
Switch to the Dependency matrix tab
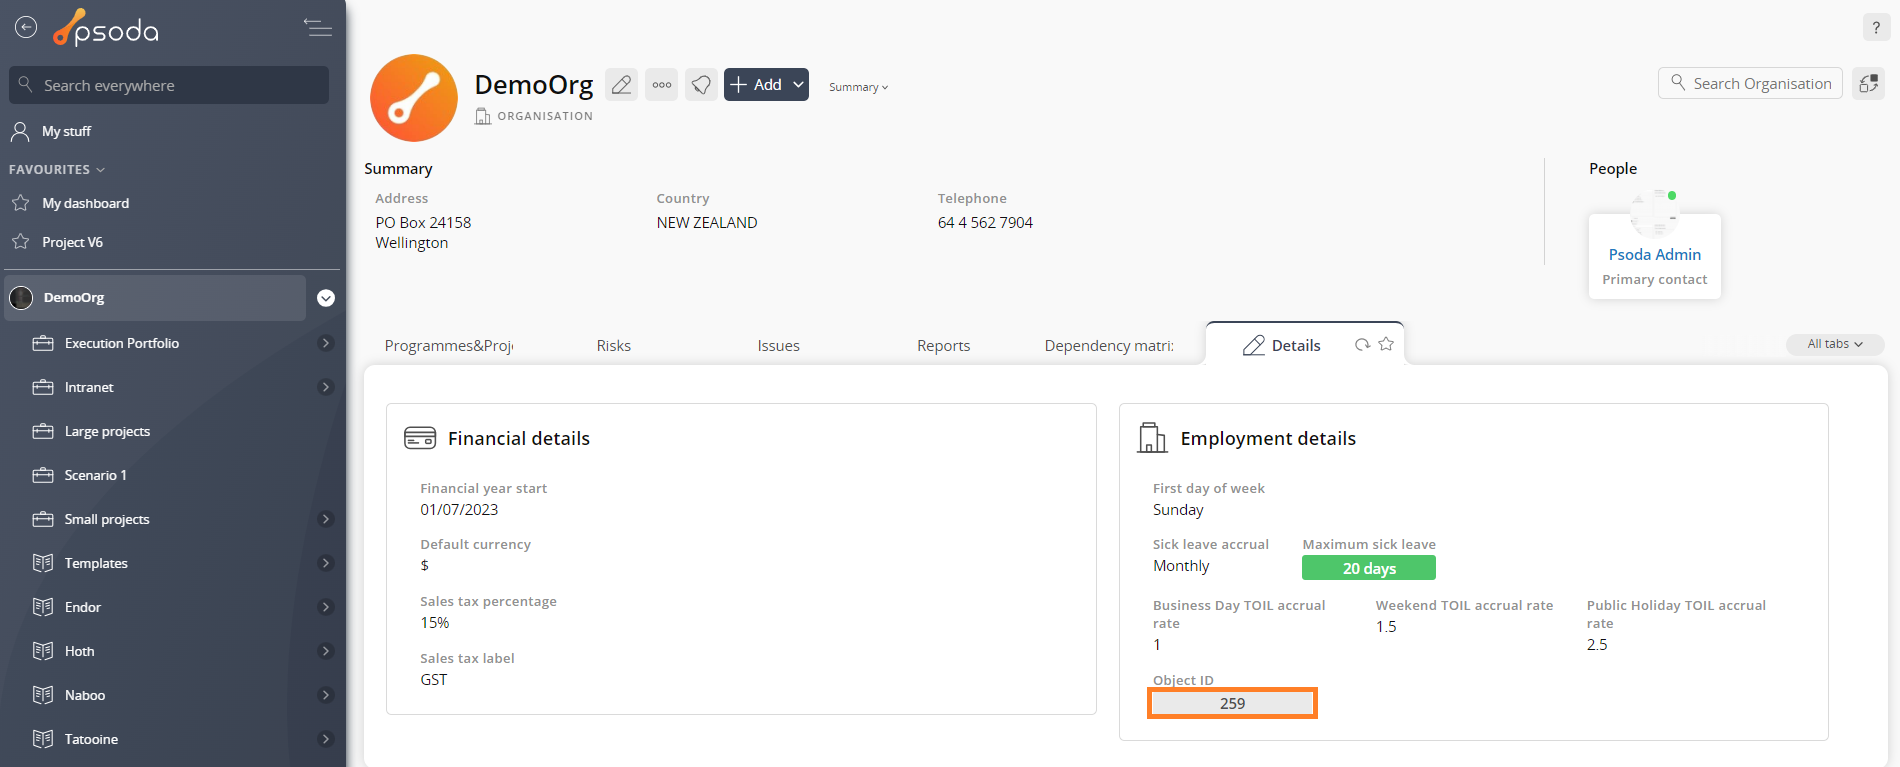(1109, 345)
